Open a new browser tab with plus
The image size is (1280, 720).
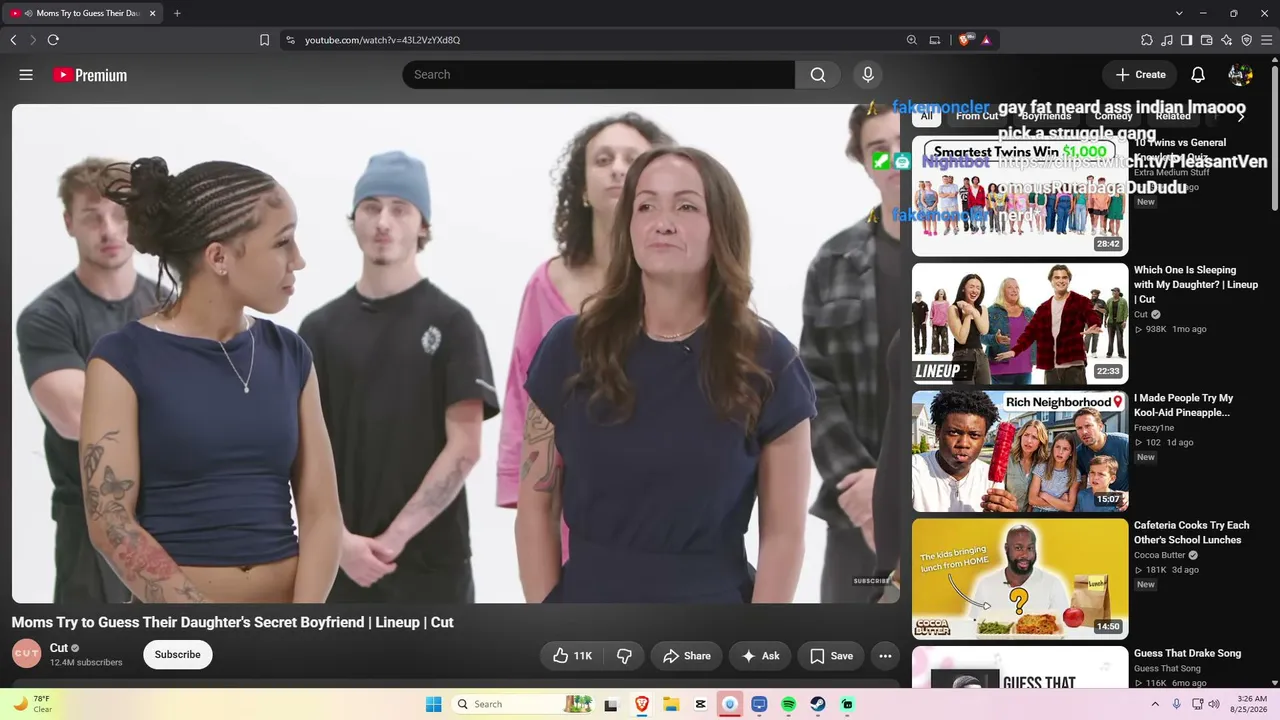click(177, 13)
